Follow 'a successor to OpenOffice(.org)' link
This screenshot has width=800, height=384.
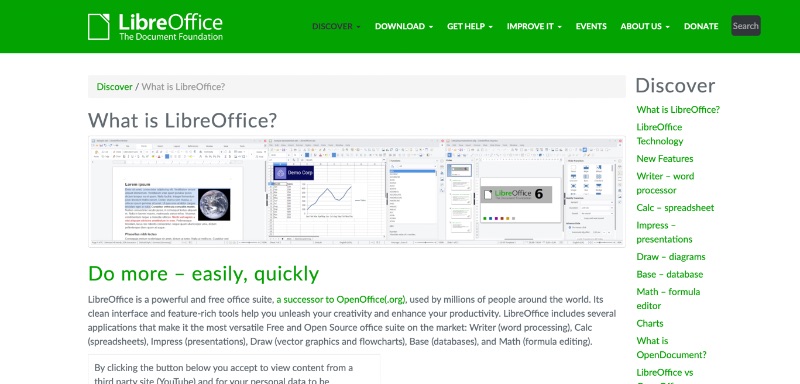[x=341, y=299]
